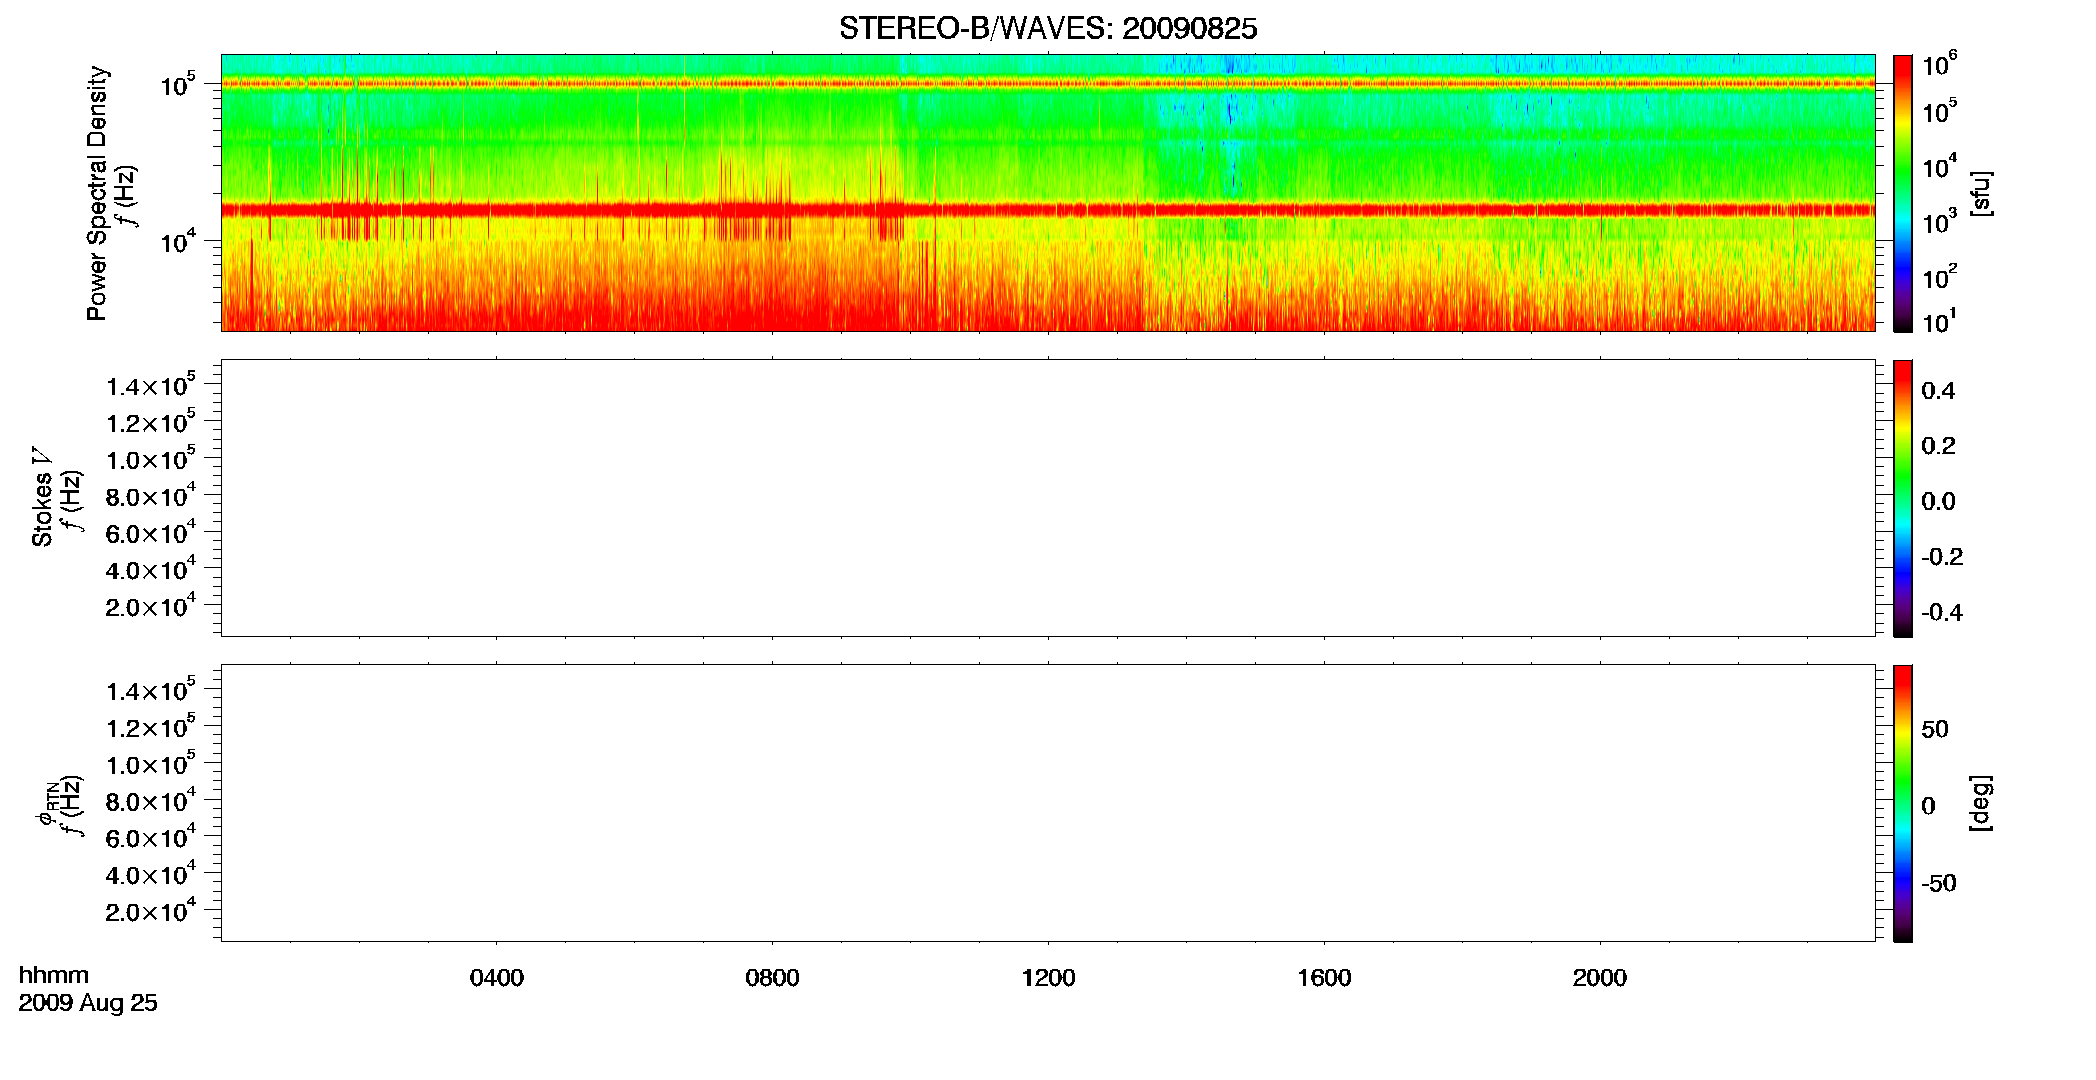
Task: Click the Power Spectral Density axis label
Action: pyautogui.click(x=97, y=193)
